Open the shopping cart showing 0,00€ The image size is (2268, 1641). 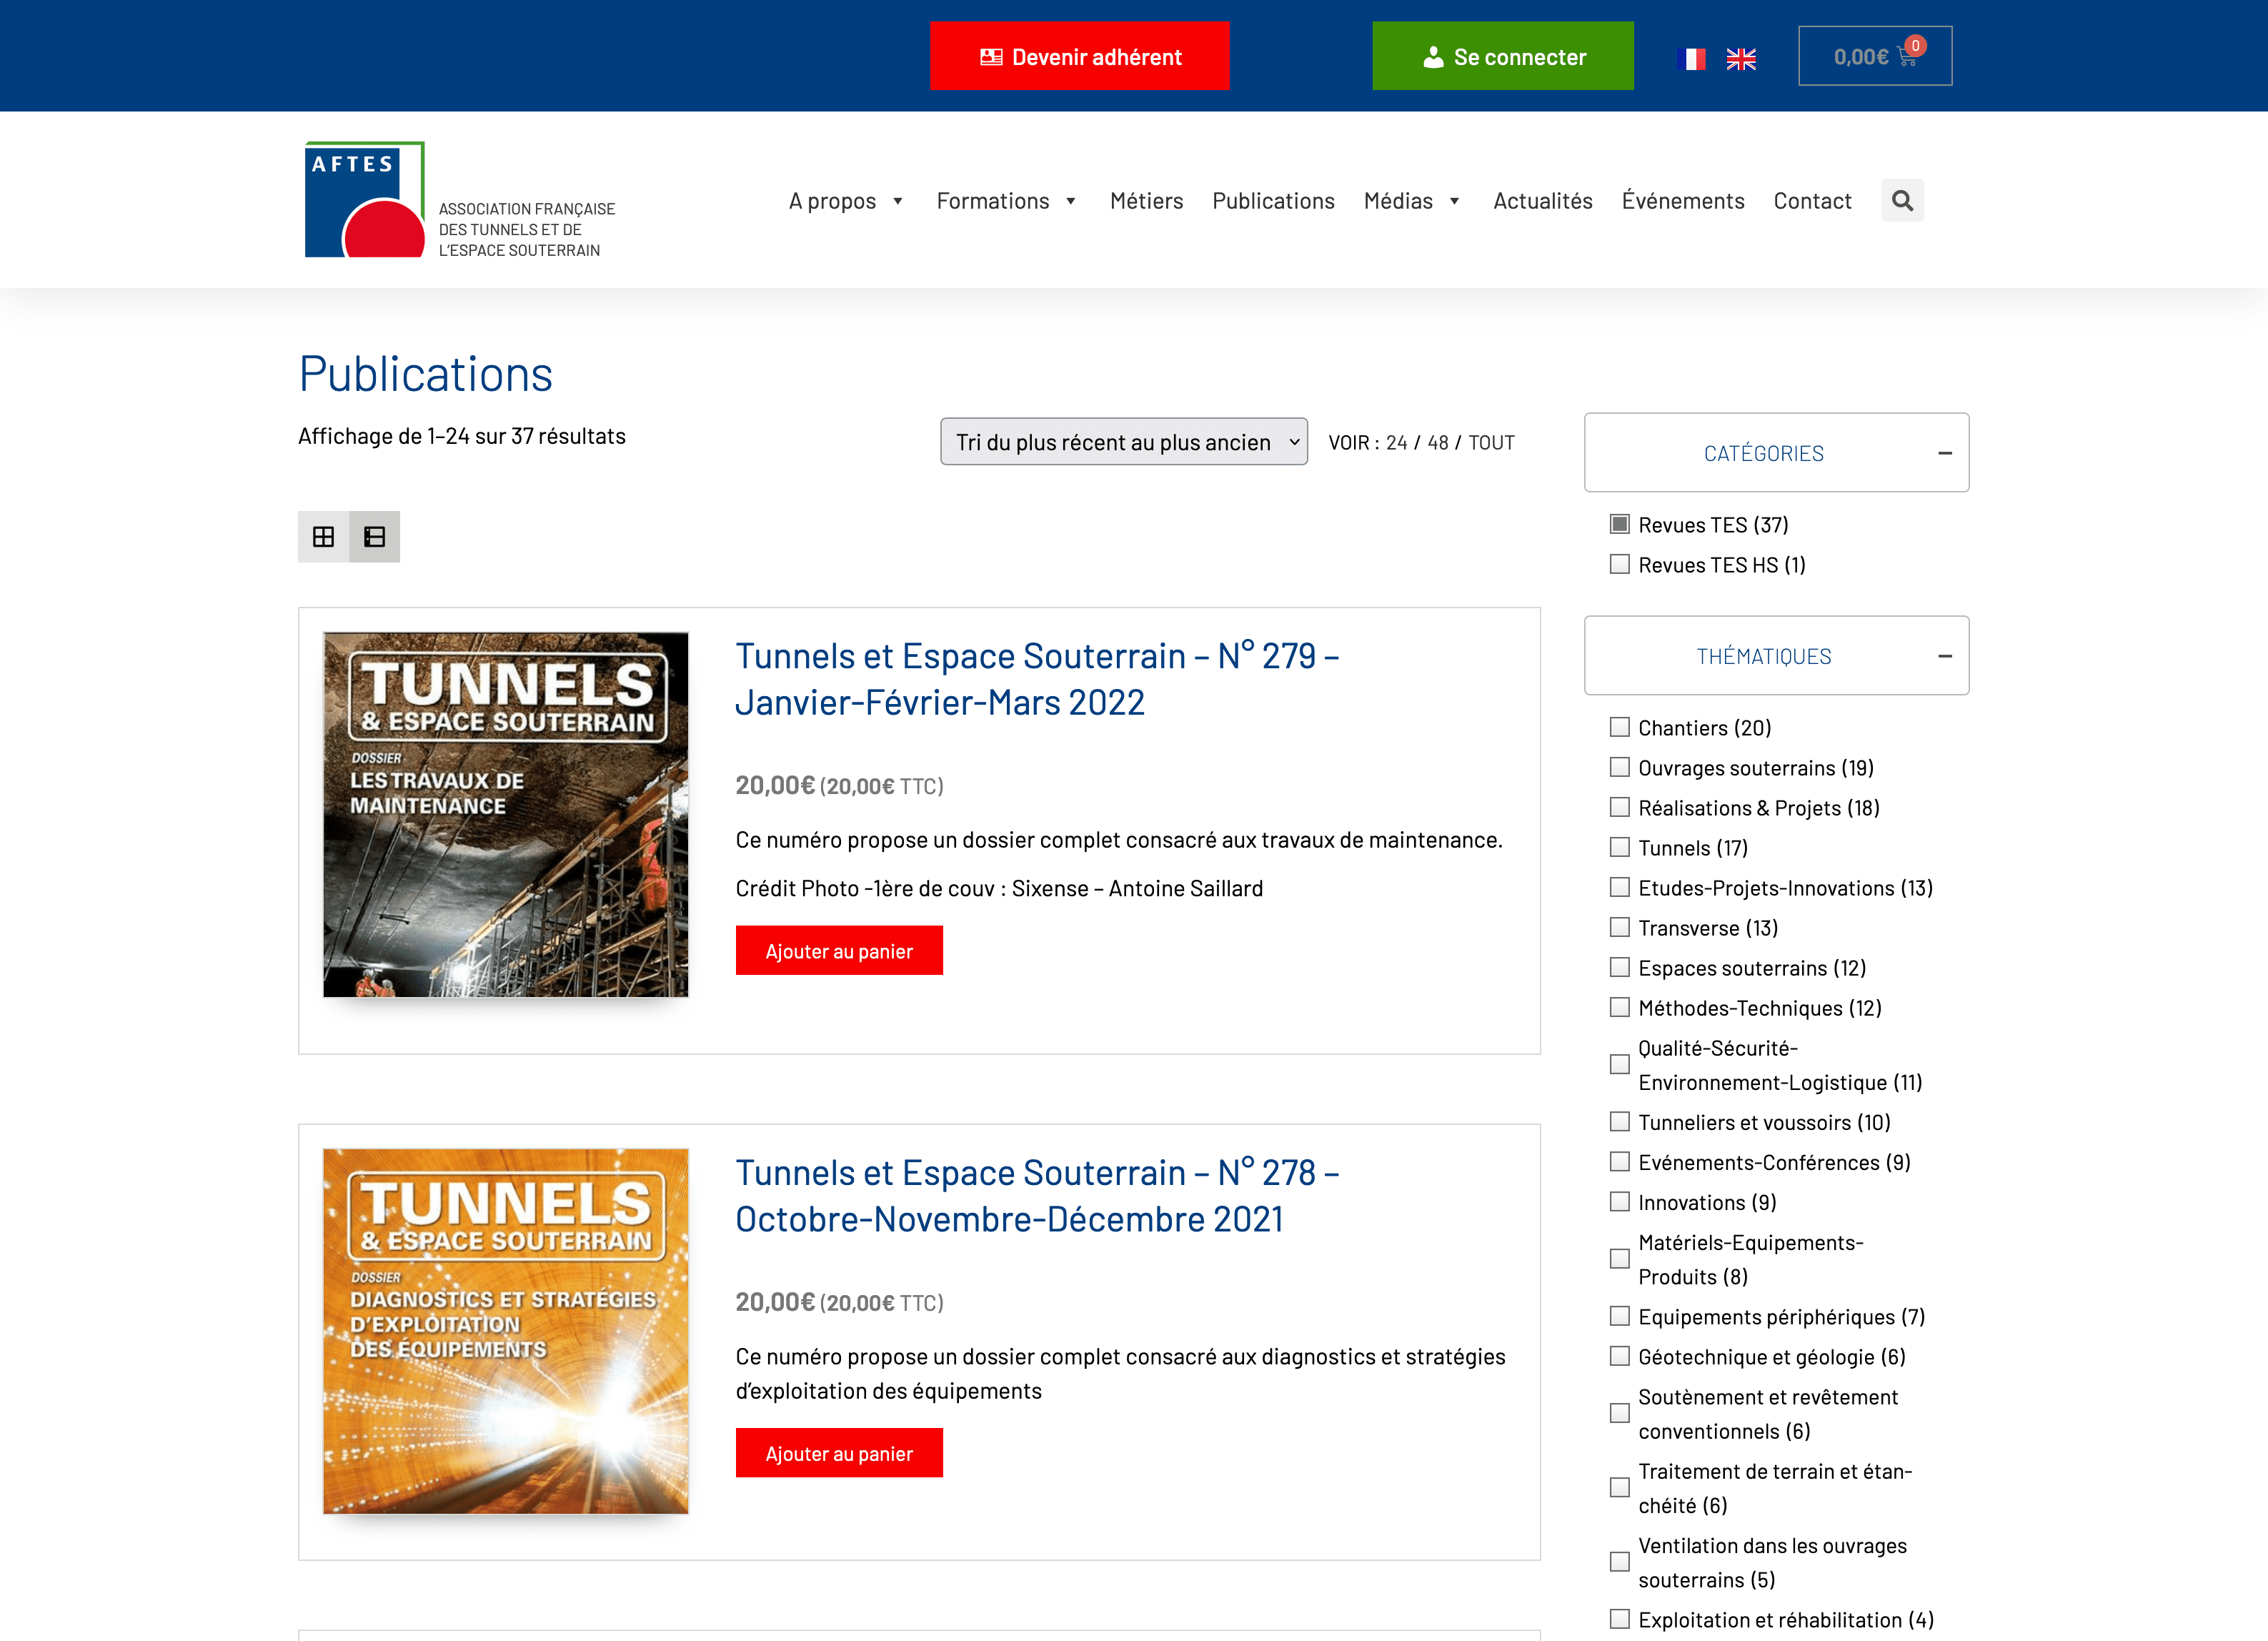pyautogui.click(x=1875, y=56)
